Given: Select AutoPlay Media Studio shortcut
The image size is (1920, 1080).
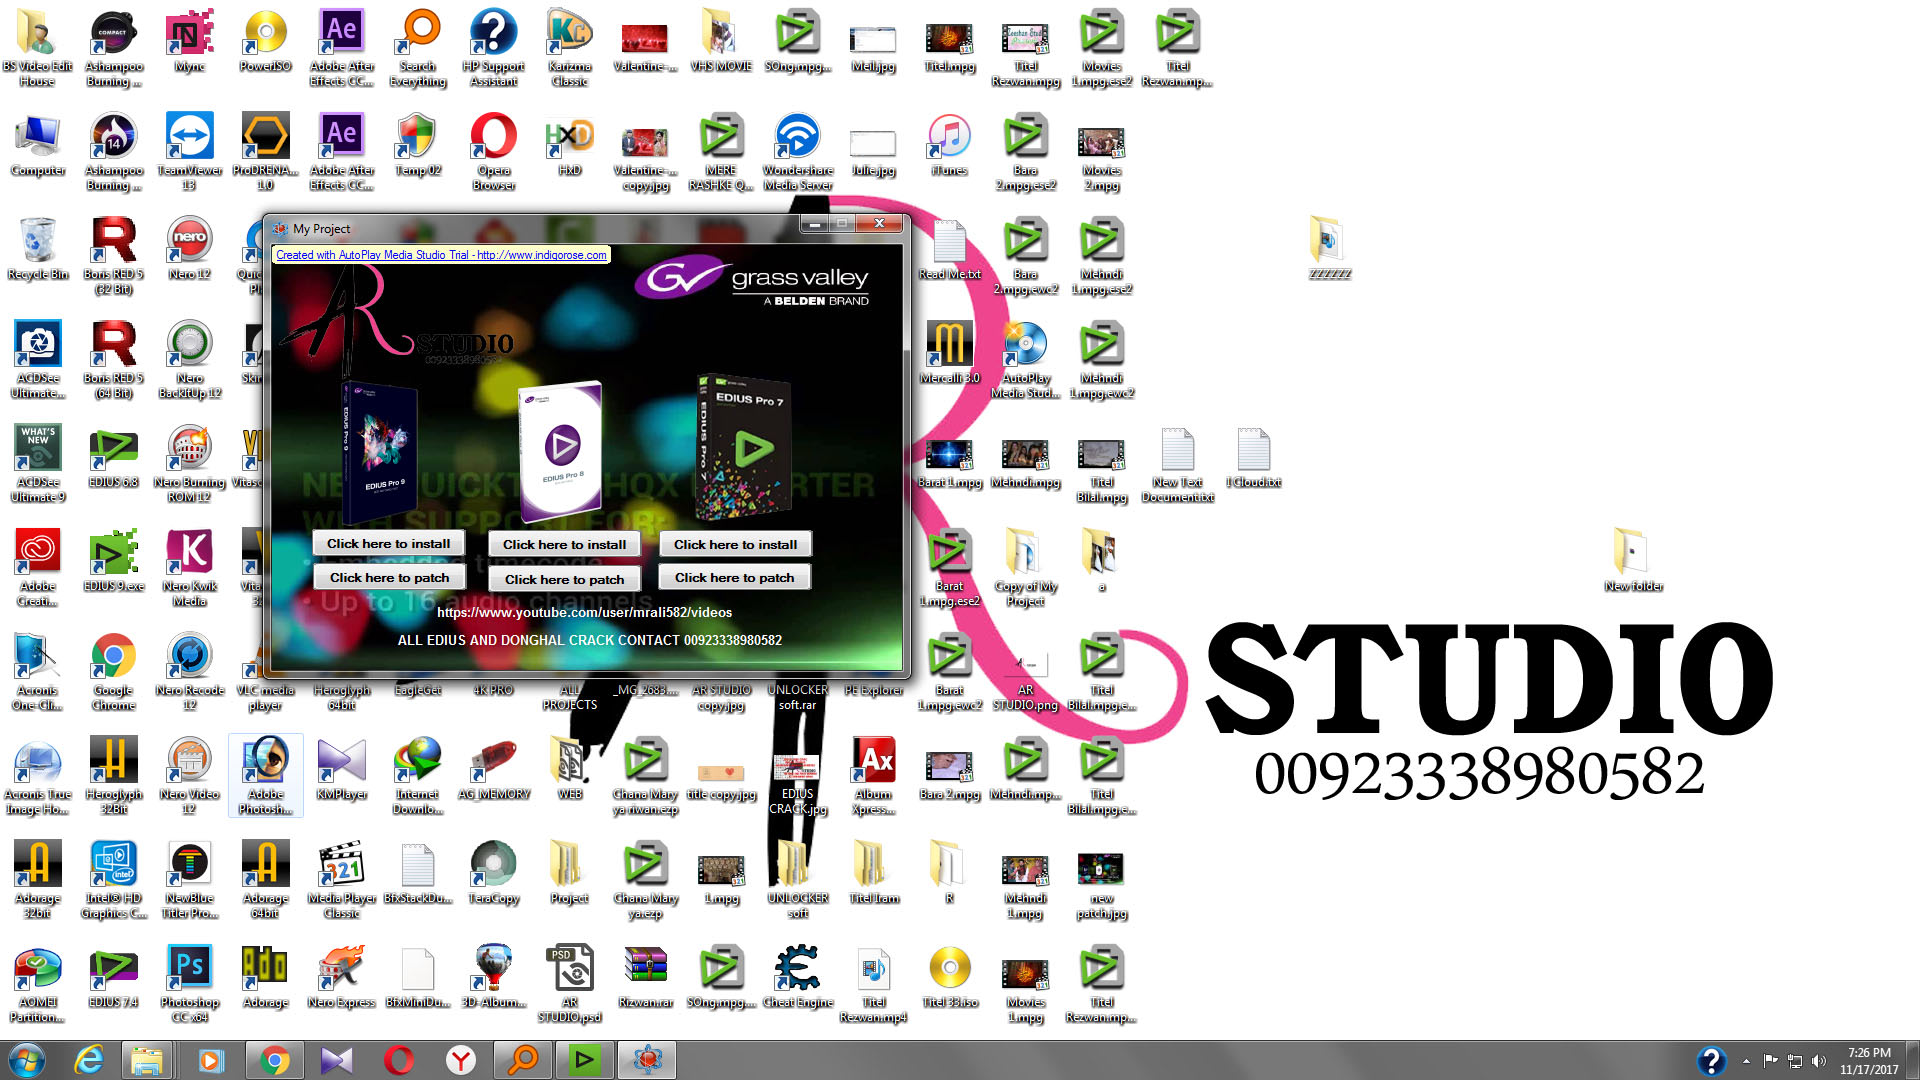Looking at the screenshot, I should tap(1025, 360).
